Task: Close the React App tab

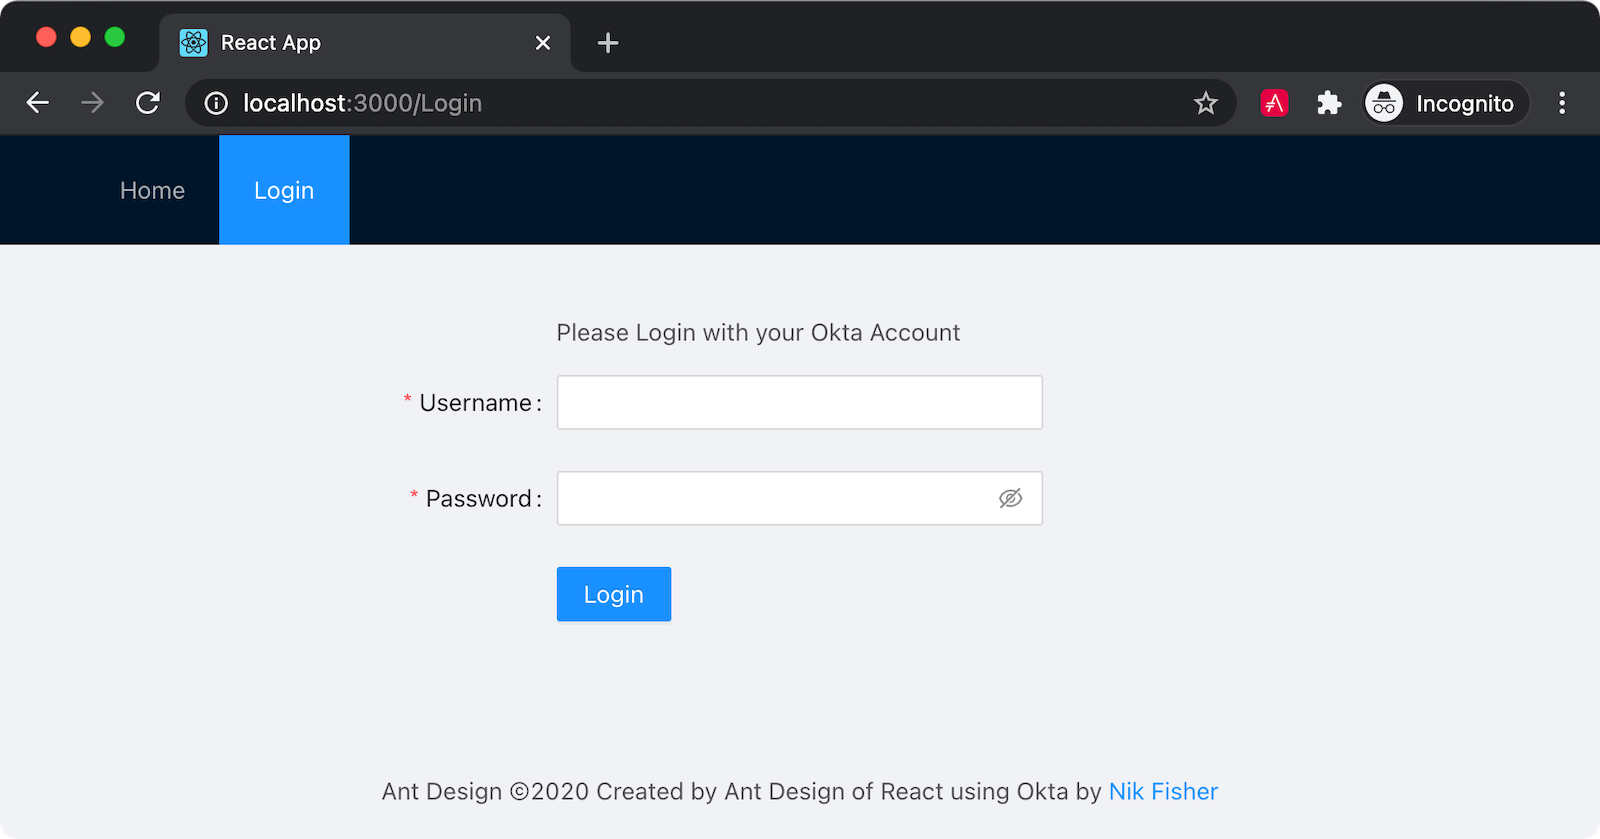Action: click(543, 43)
